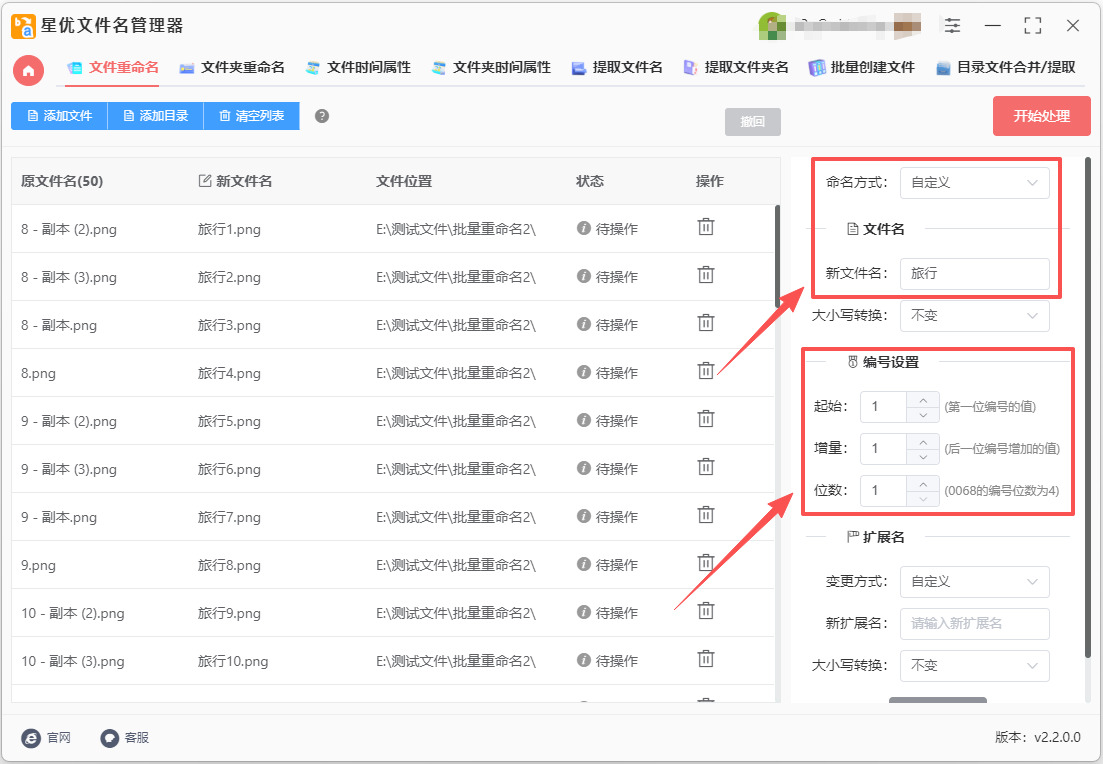The width and height of the screenshot is (1103, 764).
Task: Click the right settings panel scrollbar
Action: (x=1088, y=408)
